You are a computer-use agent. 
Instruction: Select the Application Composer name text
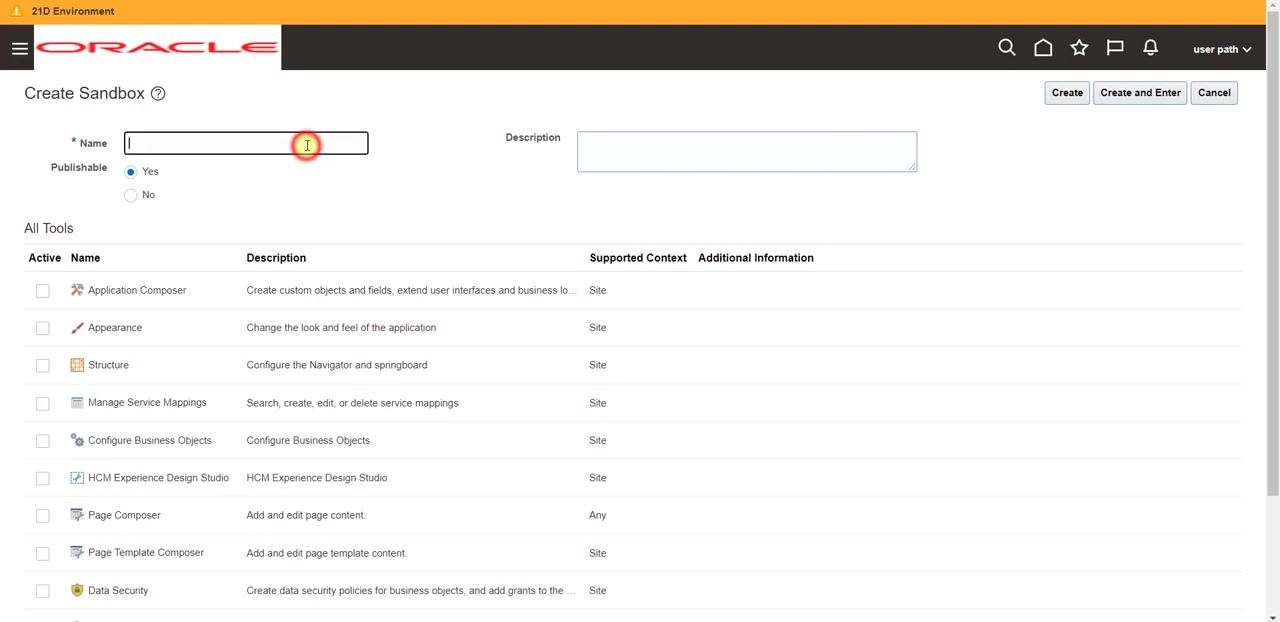137,290
